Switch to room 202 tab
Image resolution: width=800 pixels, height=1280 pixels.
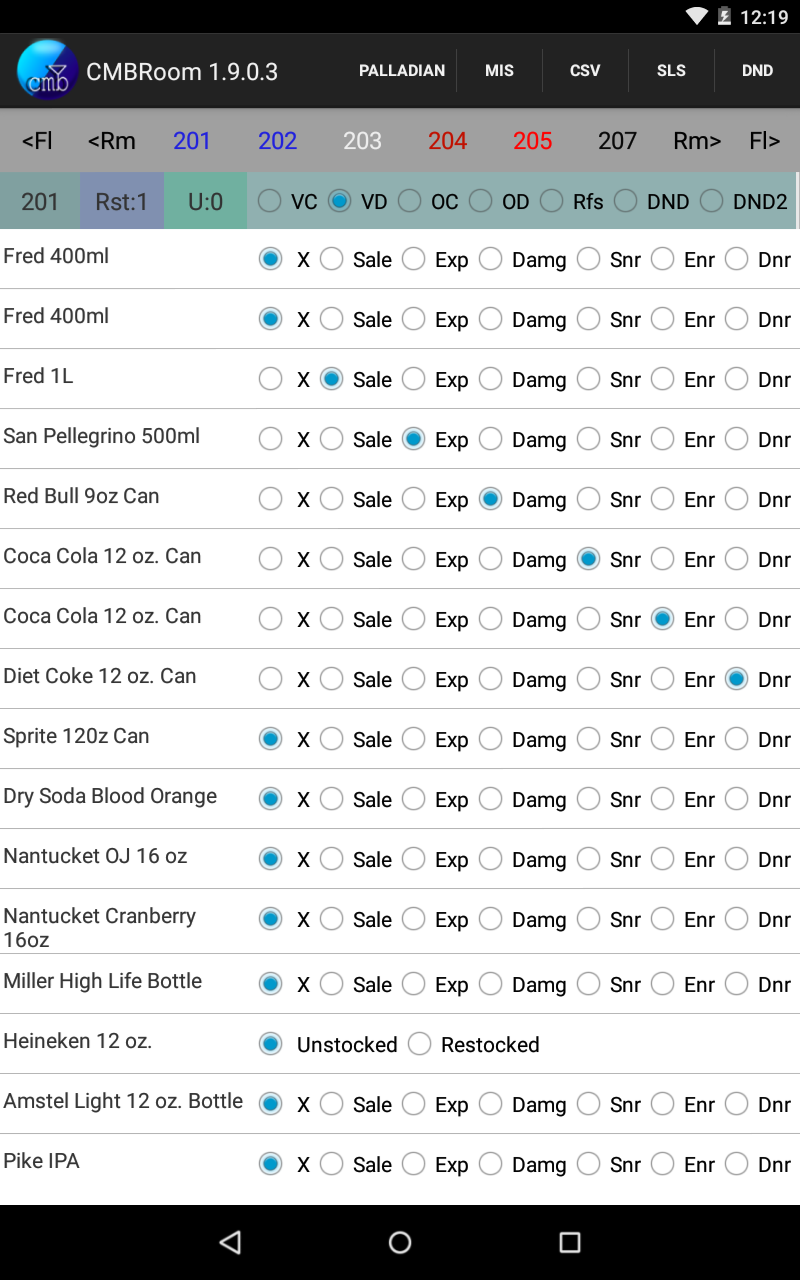[277, 141]
